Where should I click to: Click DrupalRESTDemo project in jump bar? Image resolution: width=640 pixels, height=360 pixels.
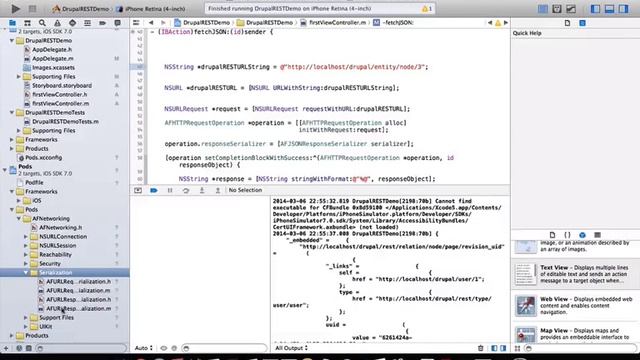202,23
